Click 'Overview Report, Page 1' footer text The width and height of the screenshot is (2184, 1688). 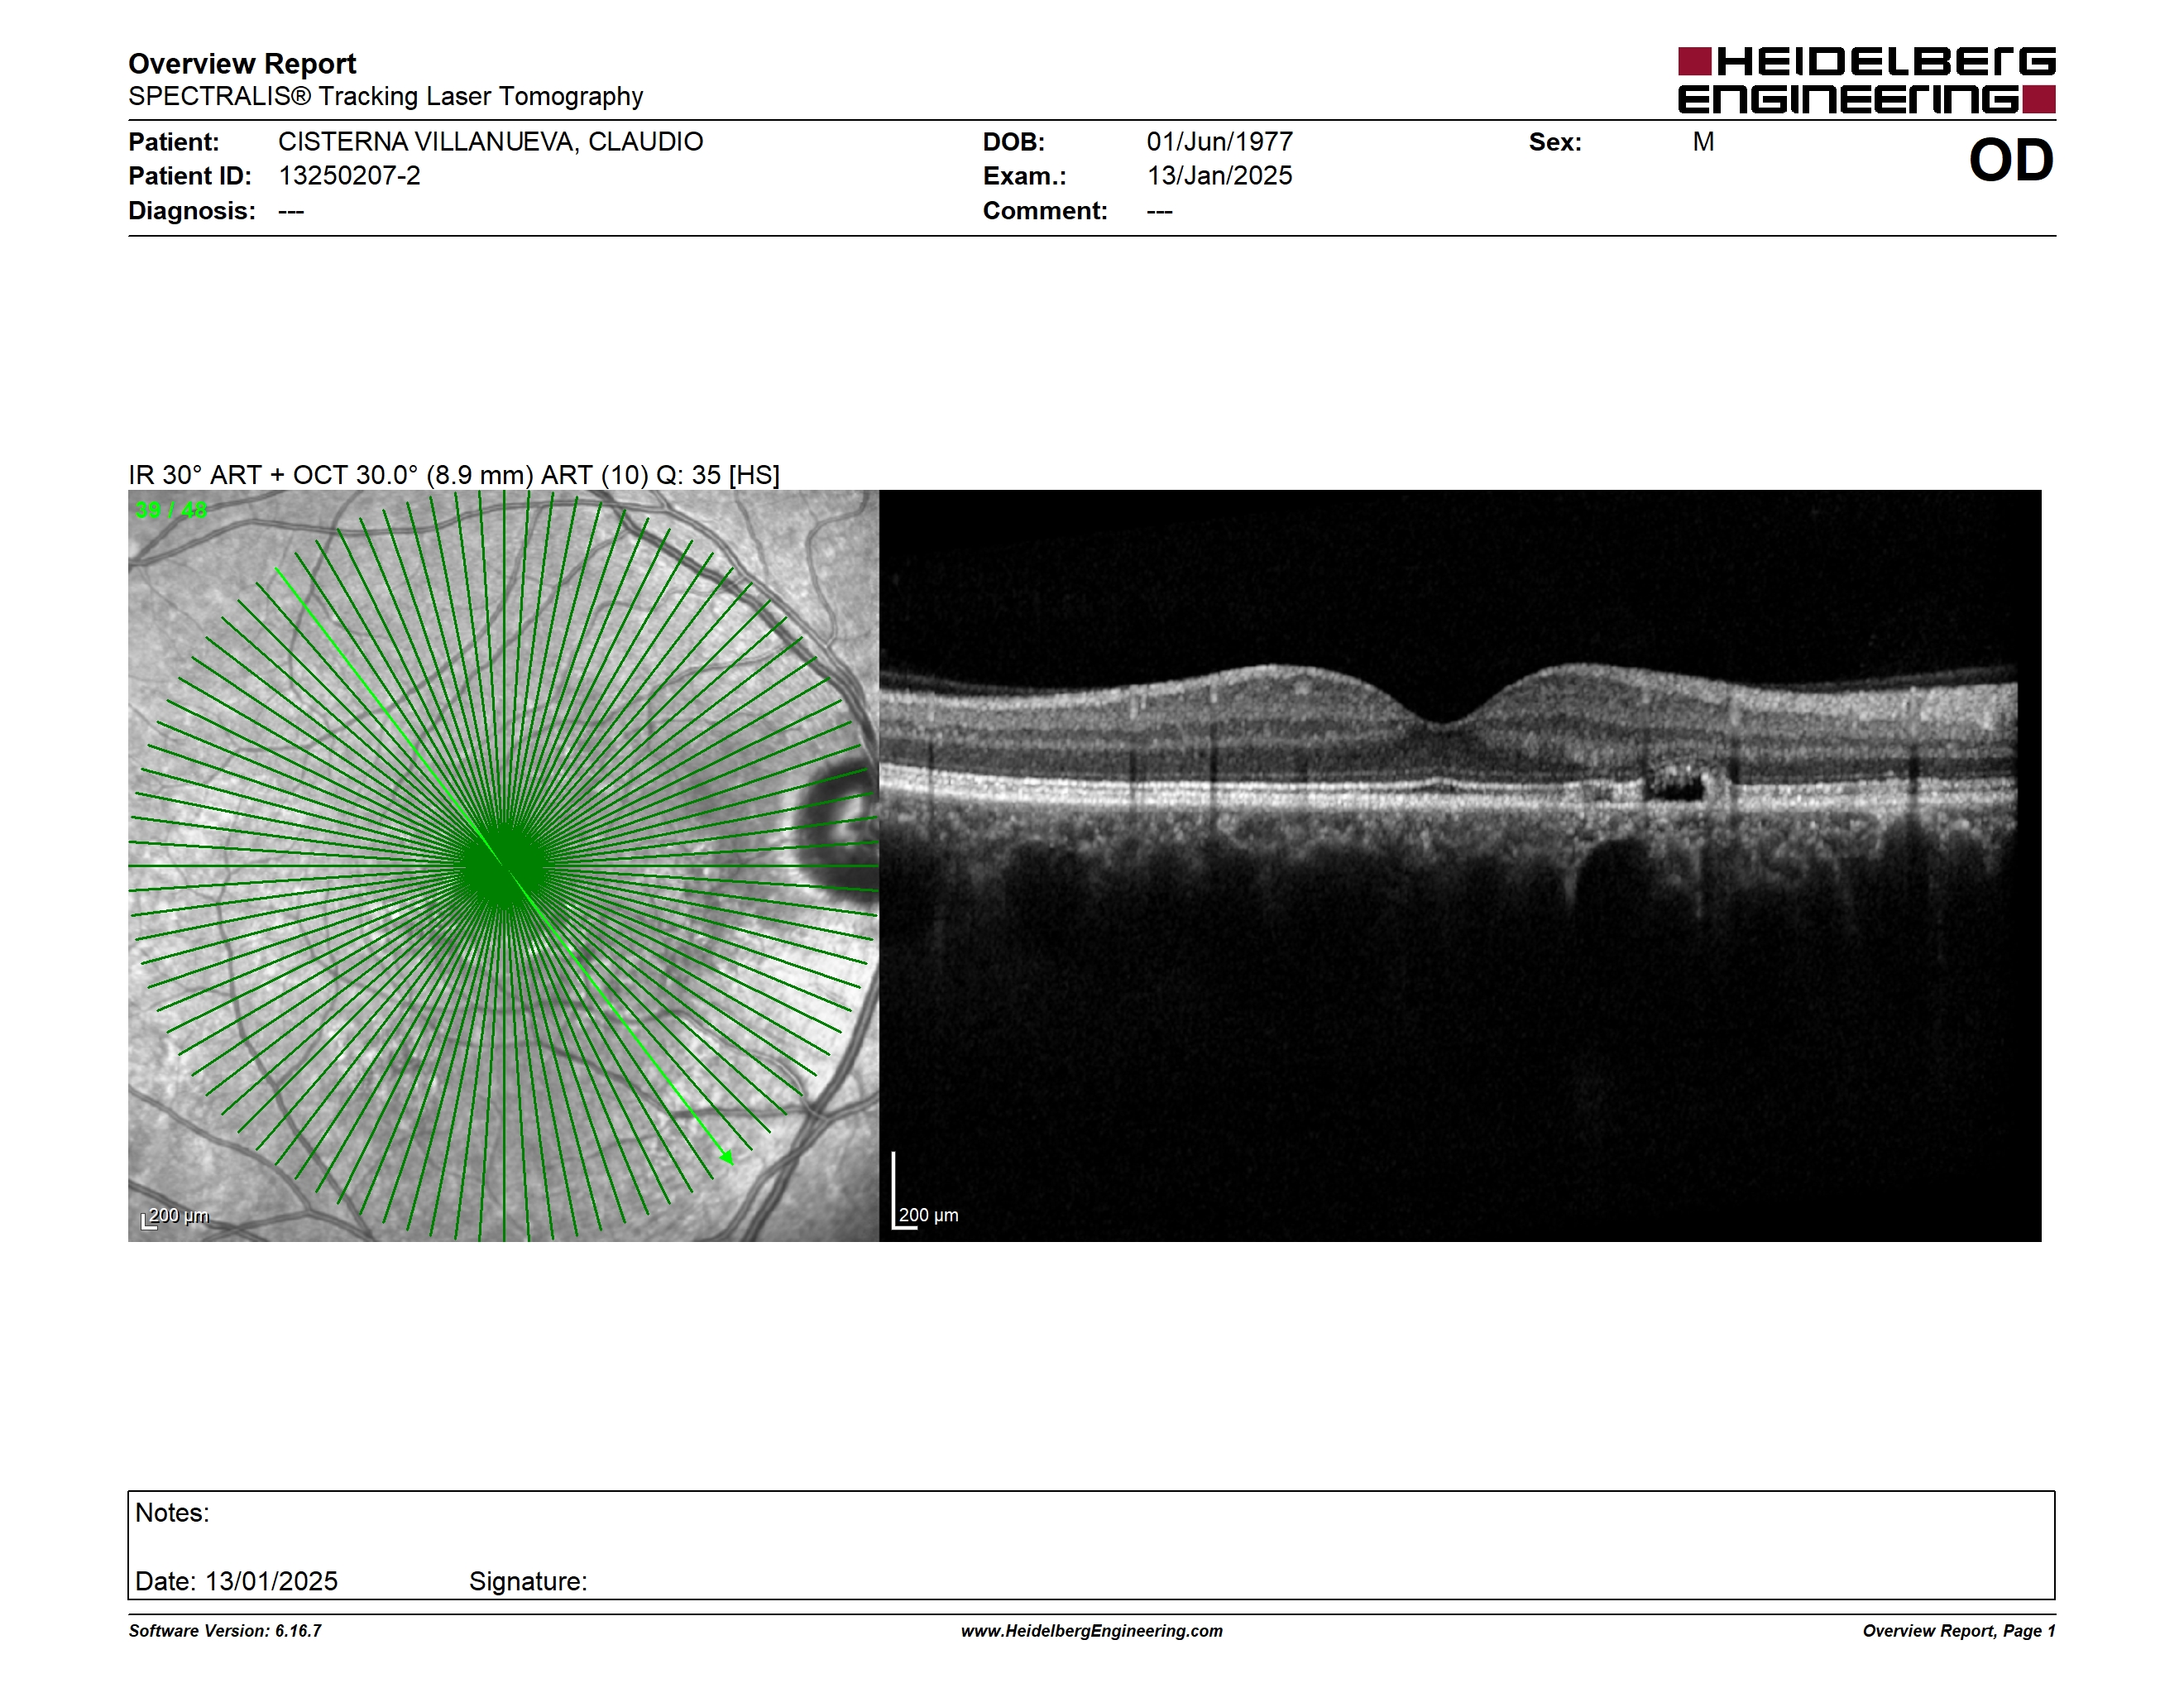pyautogui.click(x=1959, y=1631)
